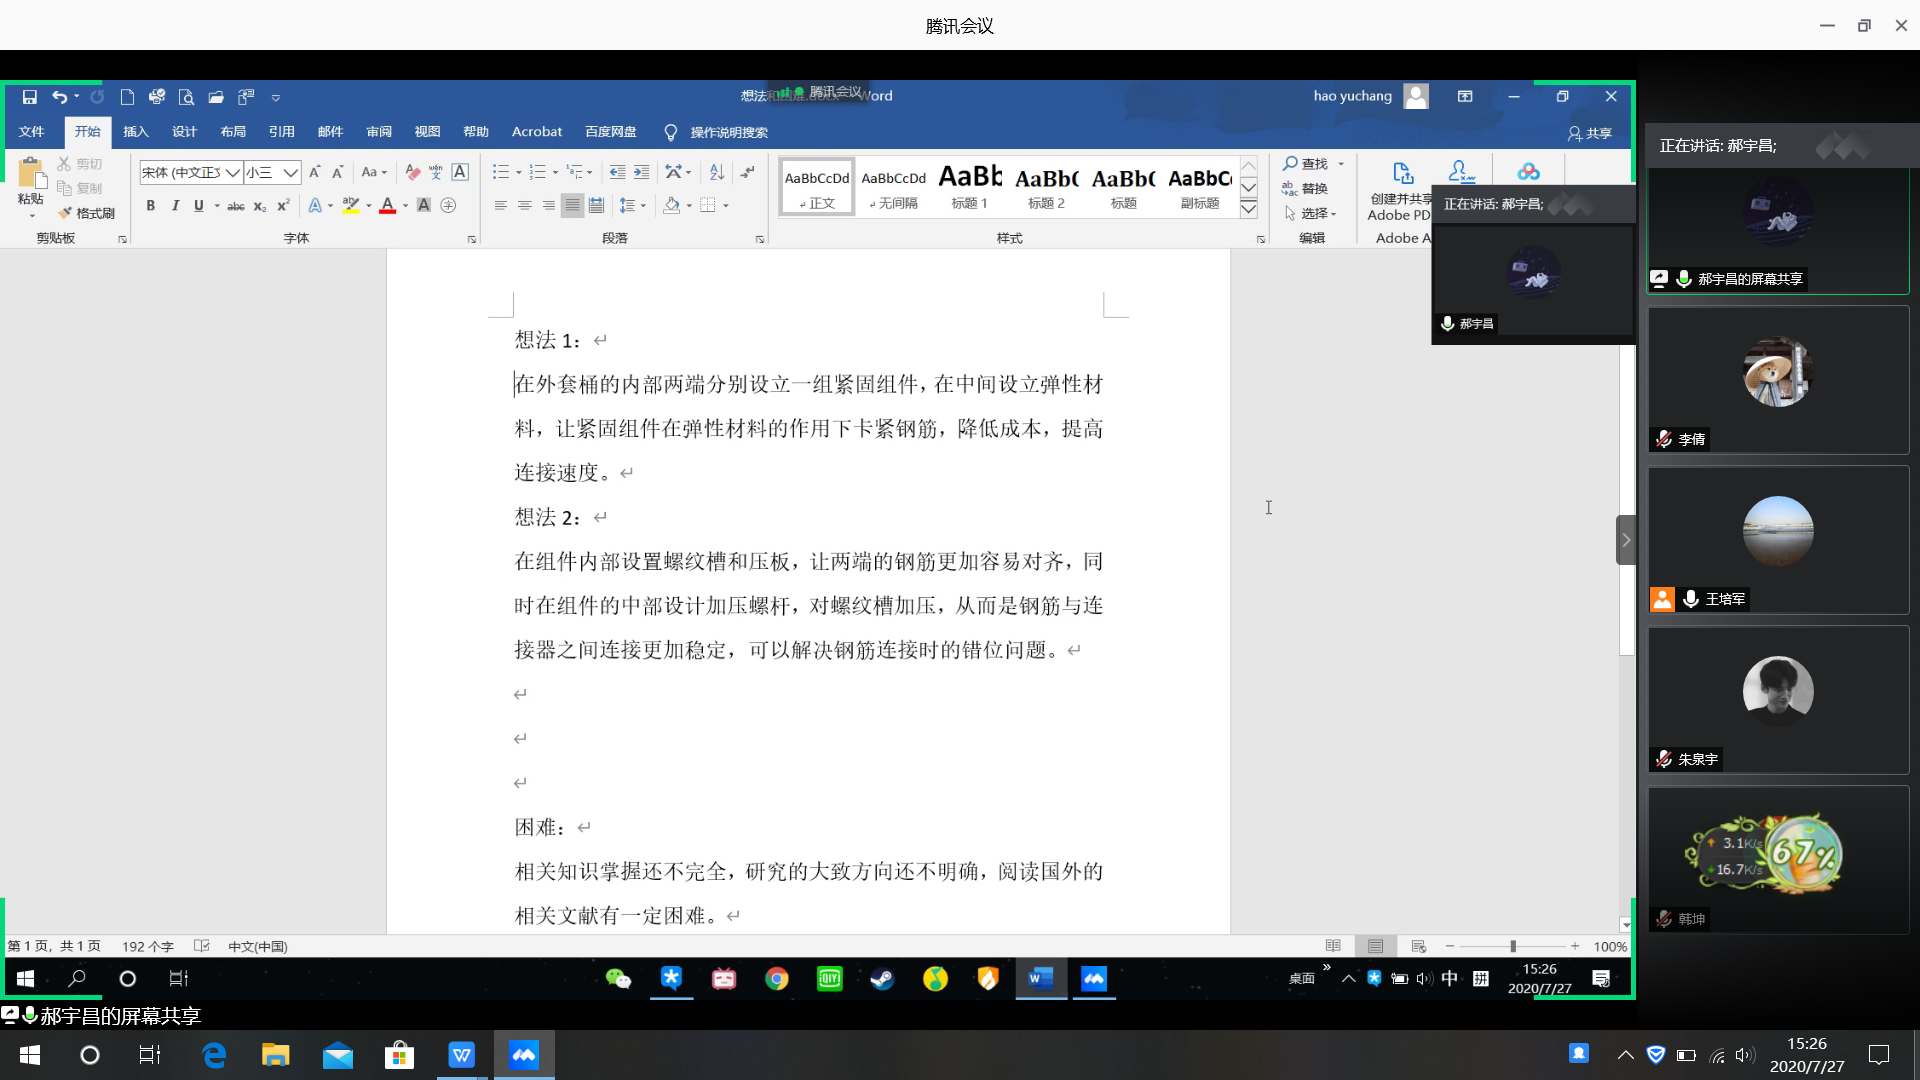Toggle the show paragraph marks button
The width and height of the screenshot is (1920, 1080).
click(748, 172)
